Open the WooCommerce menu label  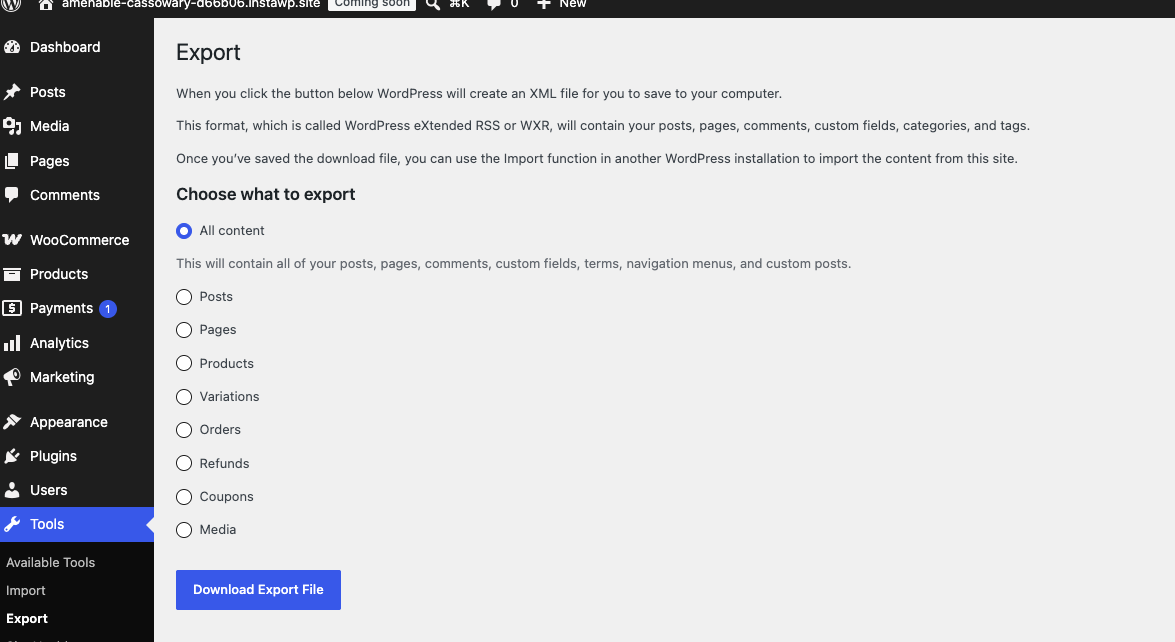79,240
